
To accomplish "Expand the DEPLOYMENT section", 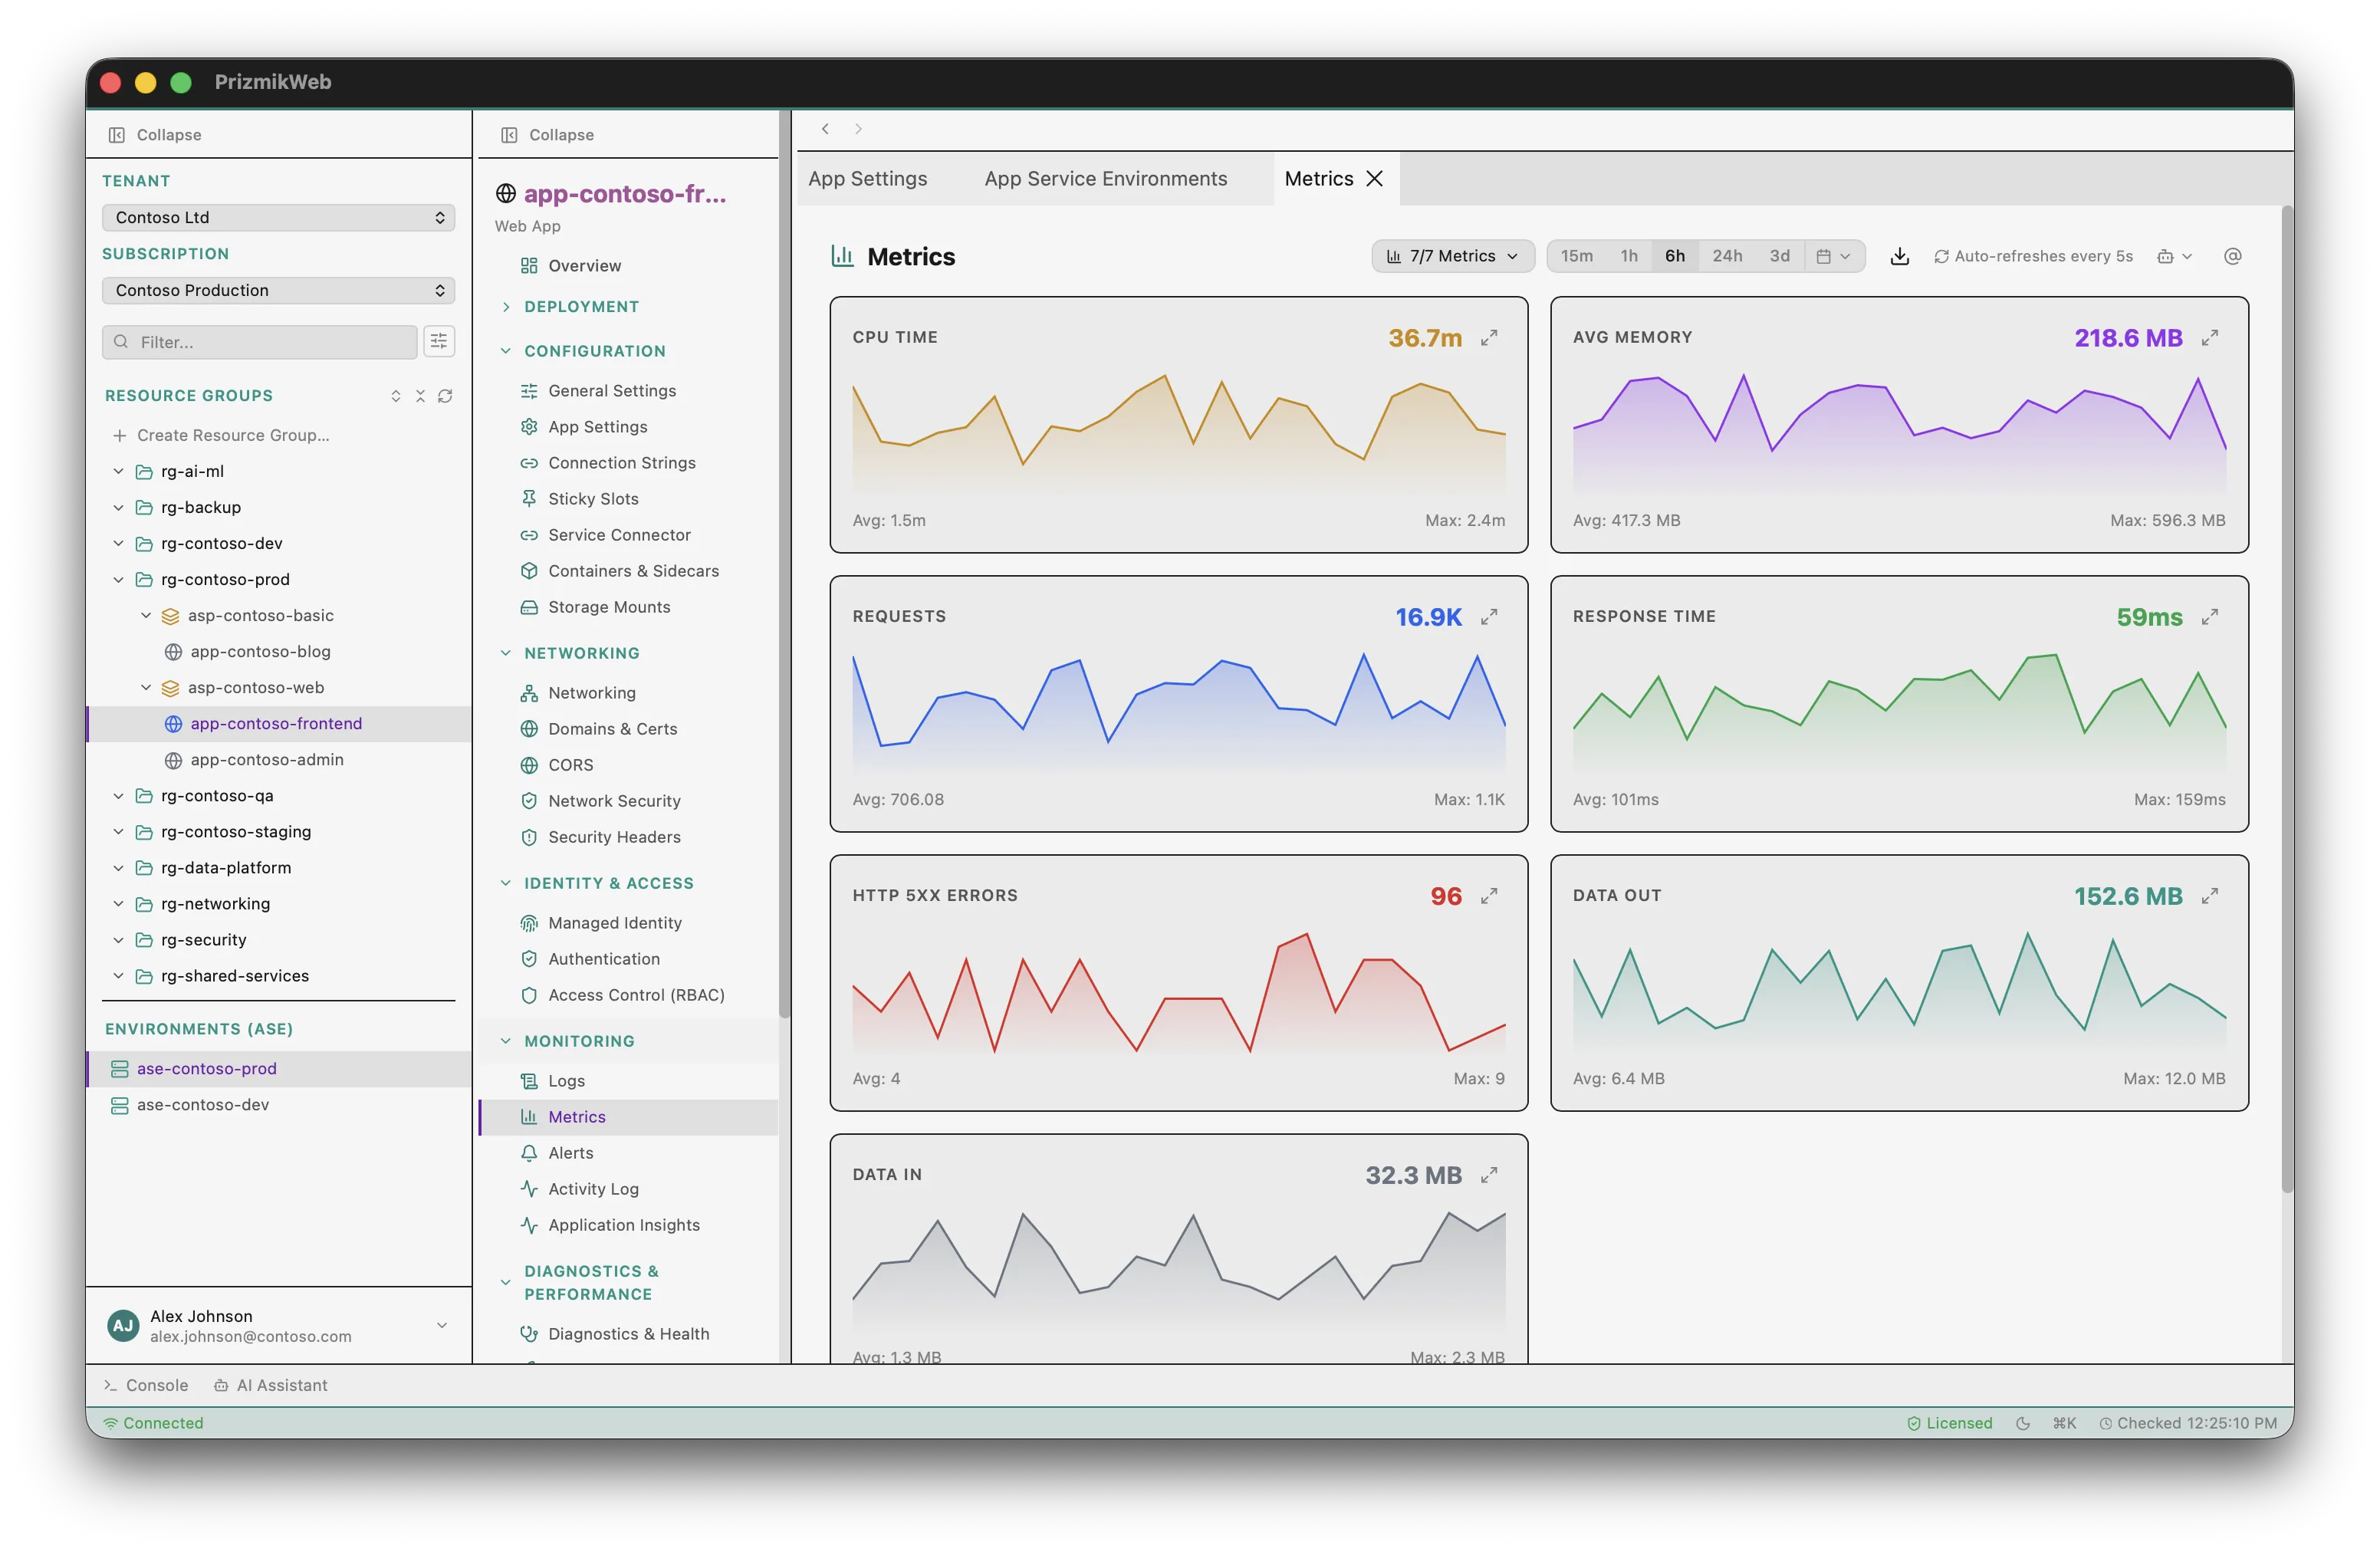I will 573,306.
